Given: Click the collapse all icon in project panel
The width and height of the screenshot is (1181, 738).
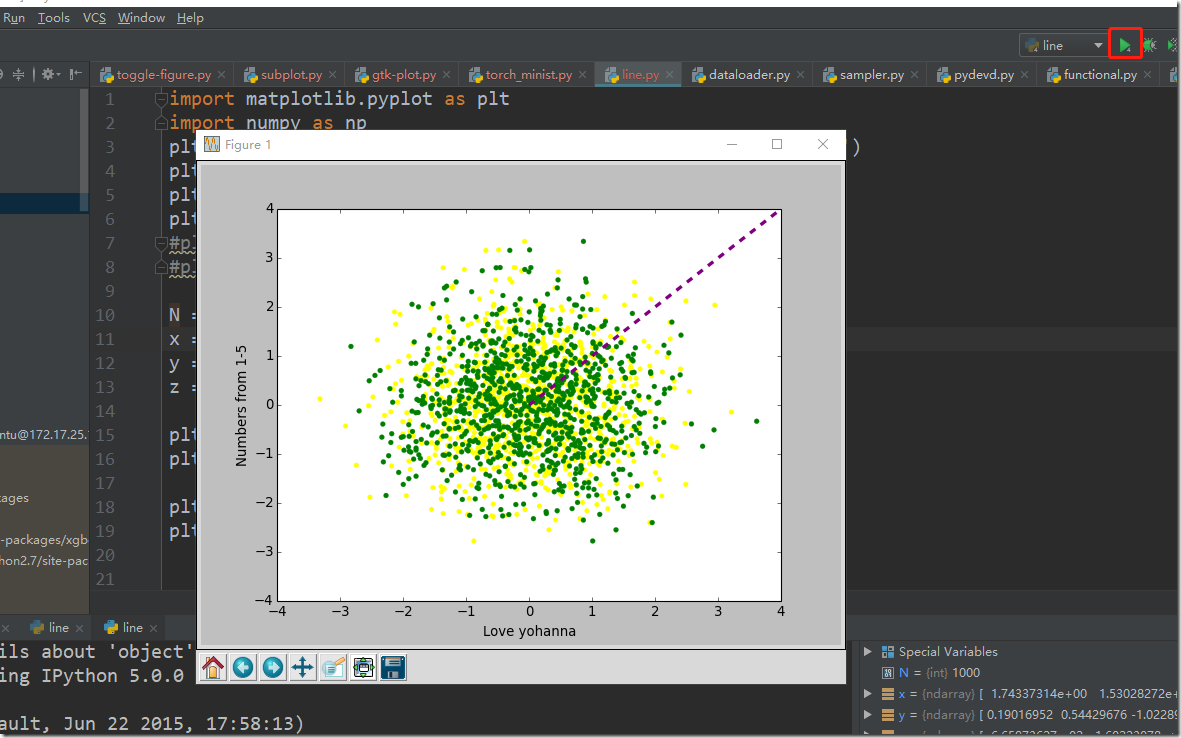Looking at the screenshot, I should click(18, 74).
